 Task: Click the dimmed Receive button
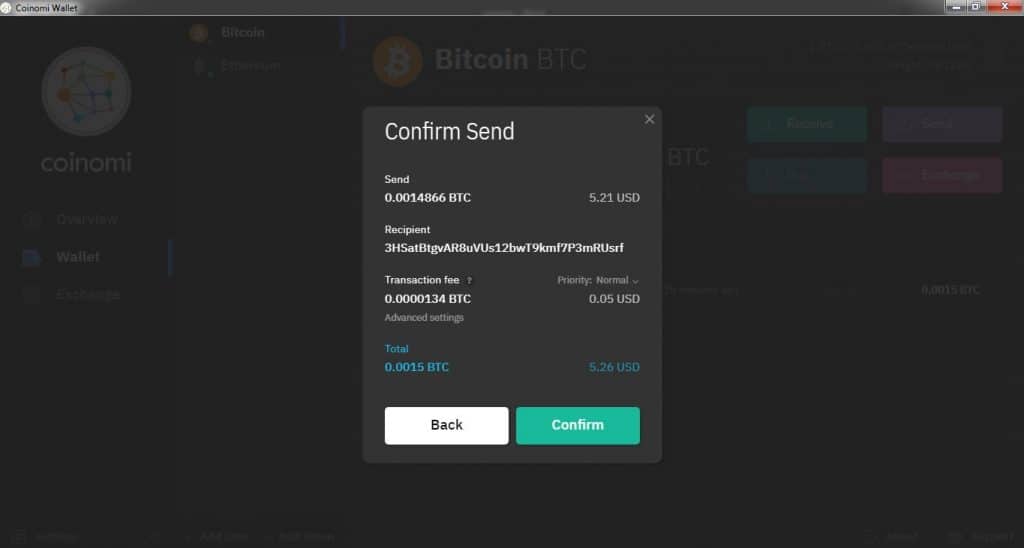coord(807,124)
